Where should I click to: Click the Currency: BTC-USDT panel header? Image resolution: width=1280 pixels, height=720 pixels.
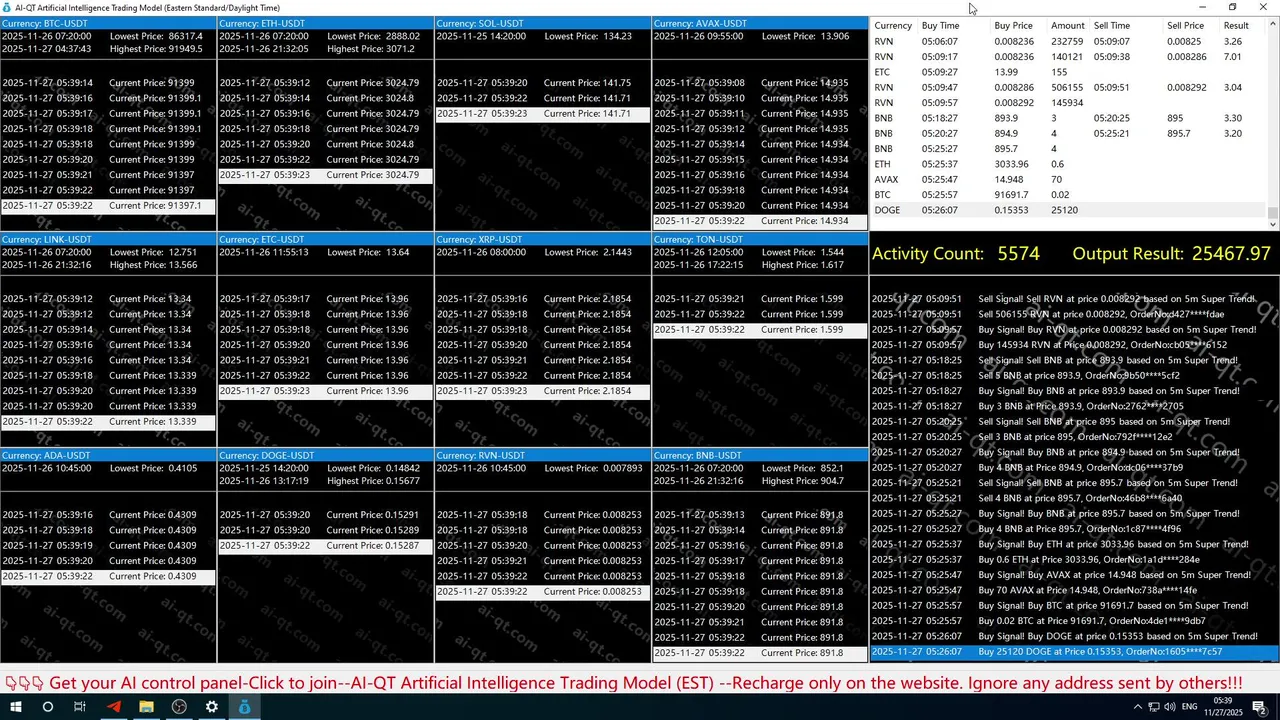pos(108,23)
